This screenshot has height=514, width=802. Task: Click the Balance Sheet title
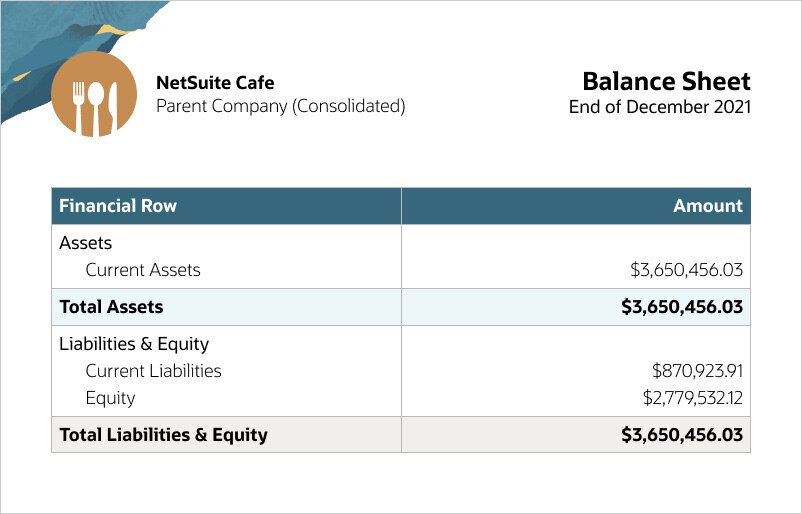point(666,81)
